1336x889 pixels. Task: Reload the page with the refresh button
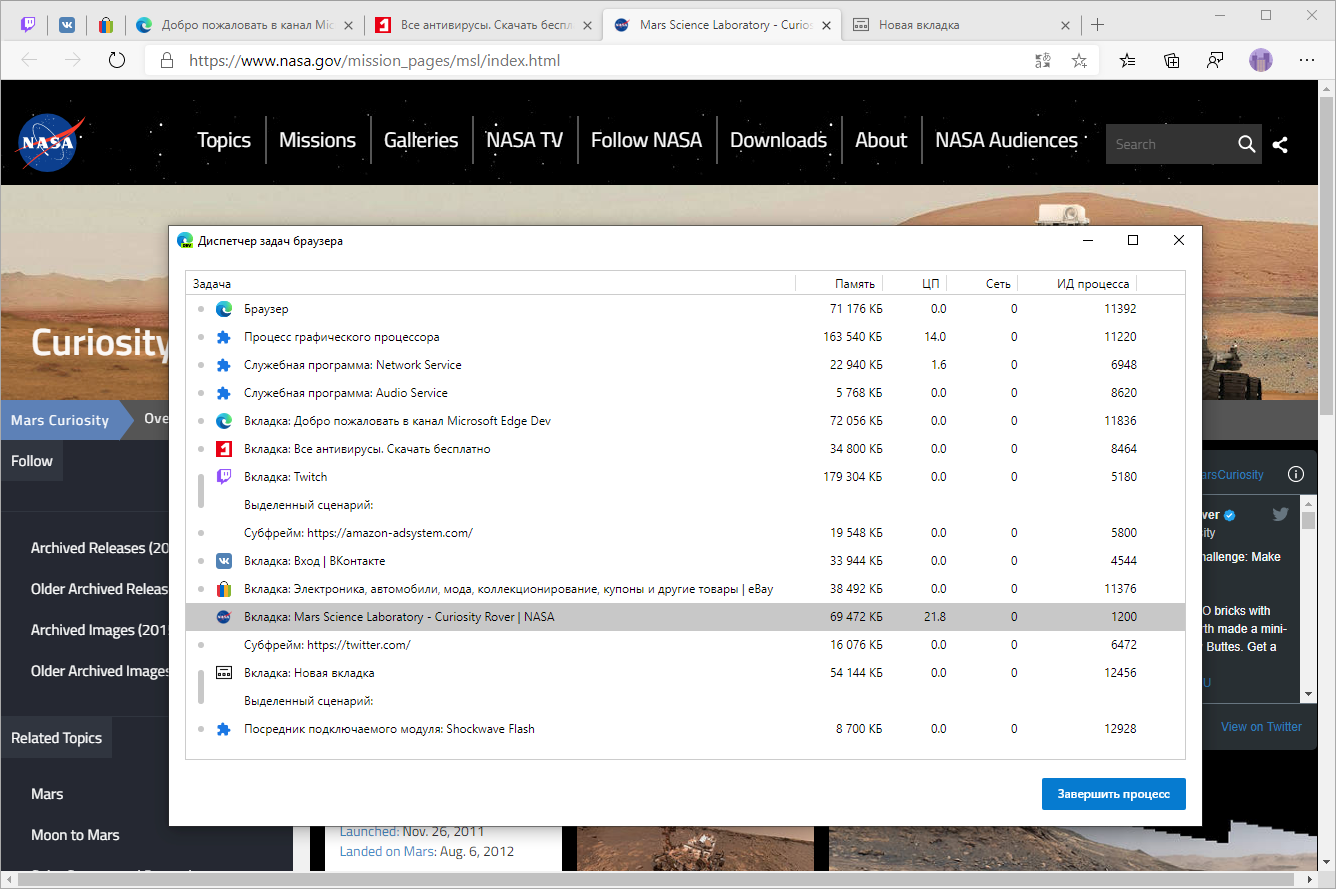click(x=117, y=60)
